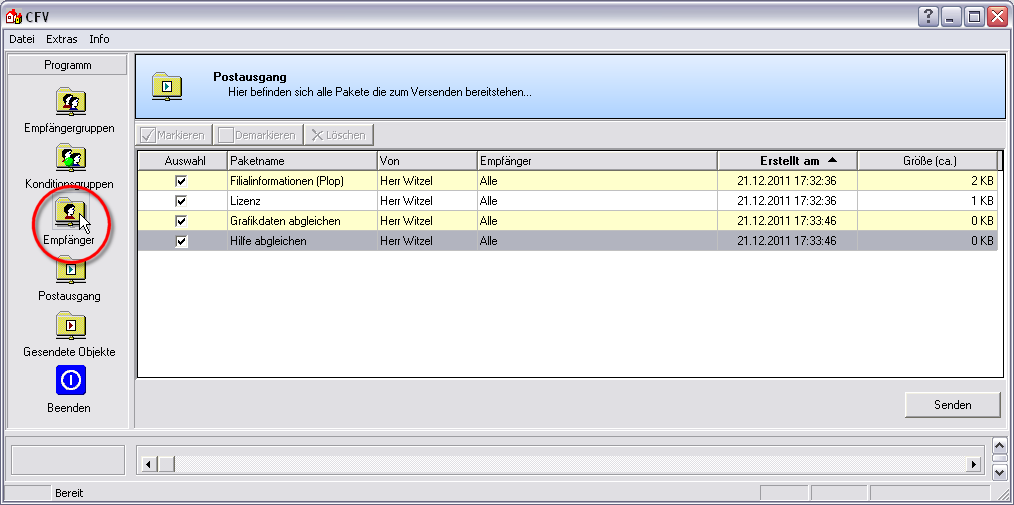This screenshot has height=505, width=1014.
Task: Open the Postausgang folder icon in sidebar
Action: click(x=69, y=269)
